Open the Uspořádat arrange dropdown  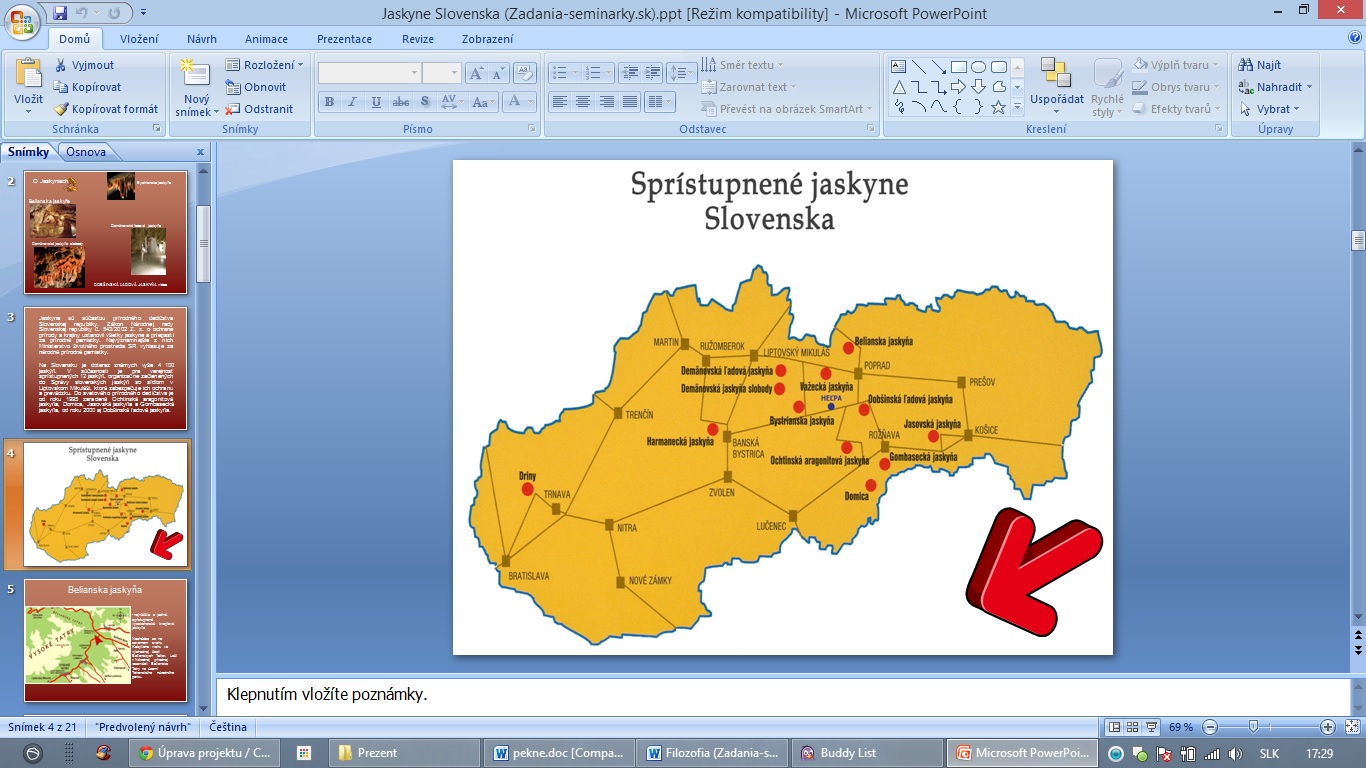1057,99
